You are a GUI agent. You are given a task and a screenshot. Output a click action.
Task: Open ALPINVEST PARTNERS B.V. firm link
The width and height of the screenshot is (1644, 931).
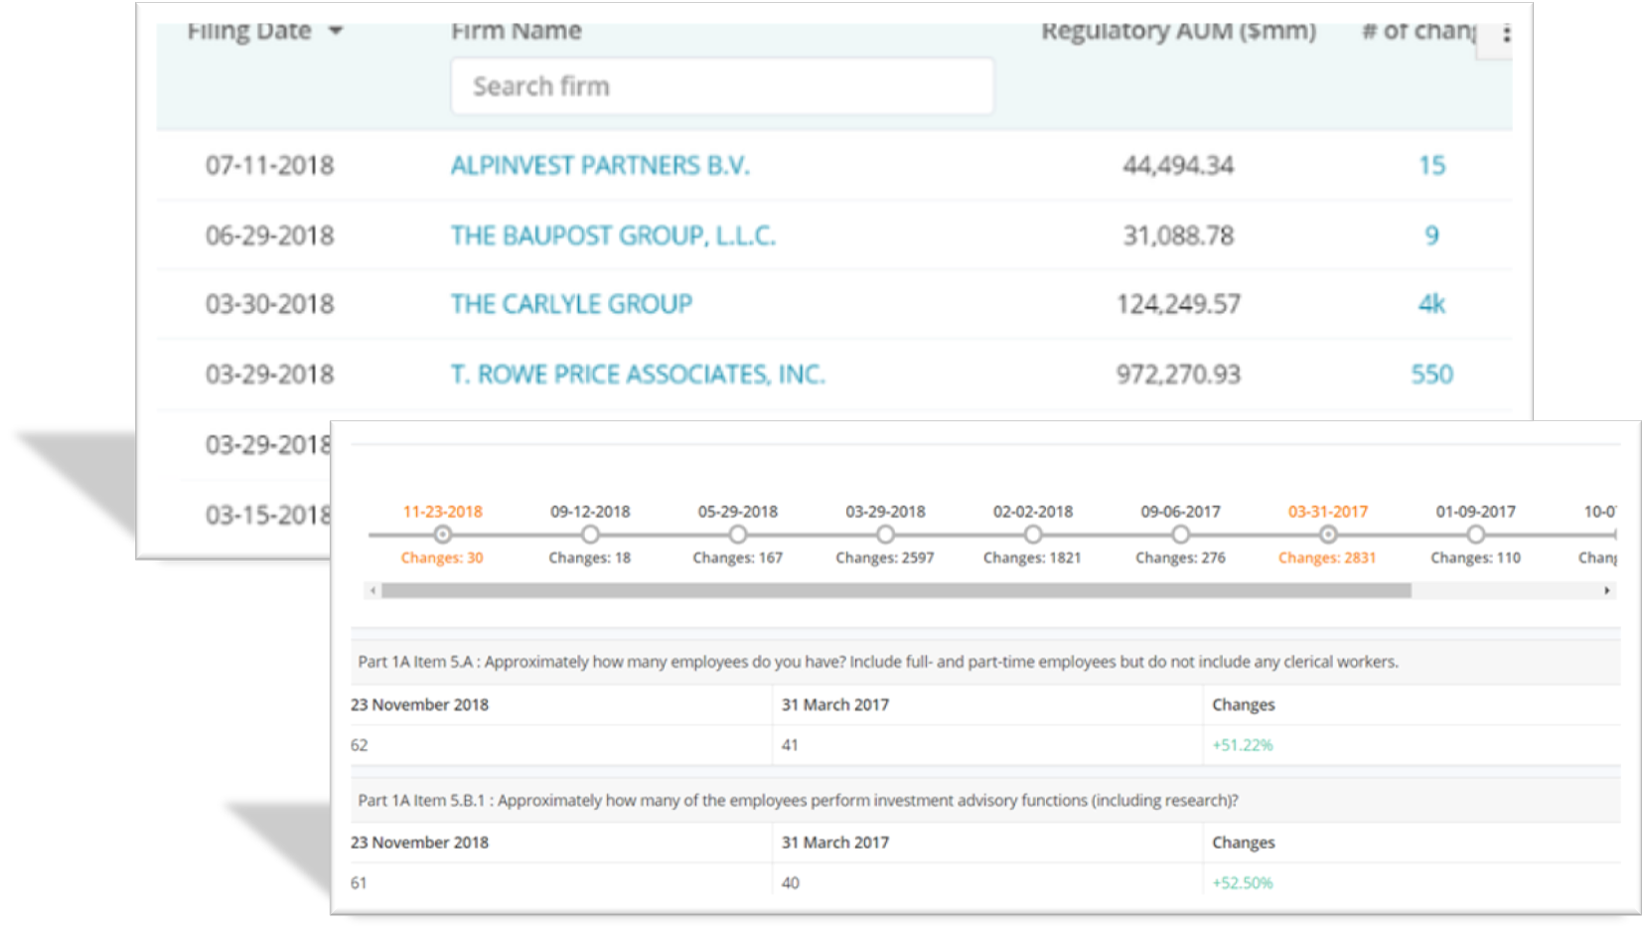pyautogui.click(x=599, y=165)
